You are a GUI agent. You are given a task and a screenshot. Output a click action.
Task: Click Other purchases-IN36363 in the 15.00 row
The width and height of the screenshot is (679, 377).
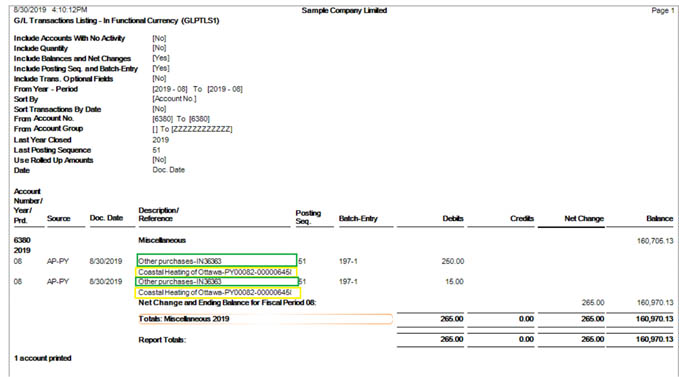tap(180, 281)
